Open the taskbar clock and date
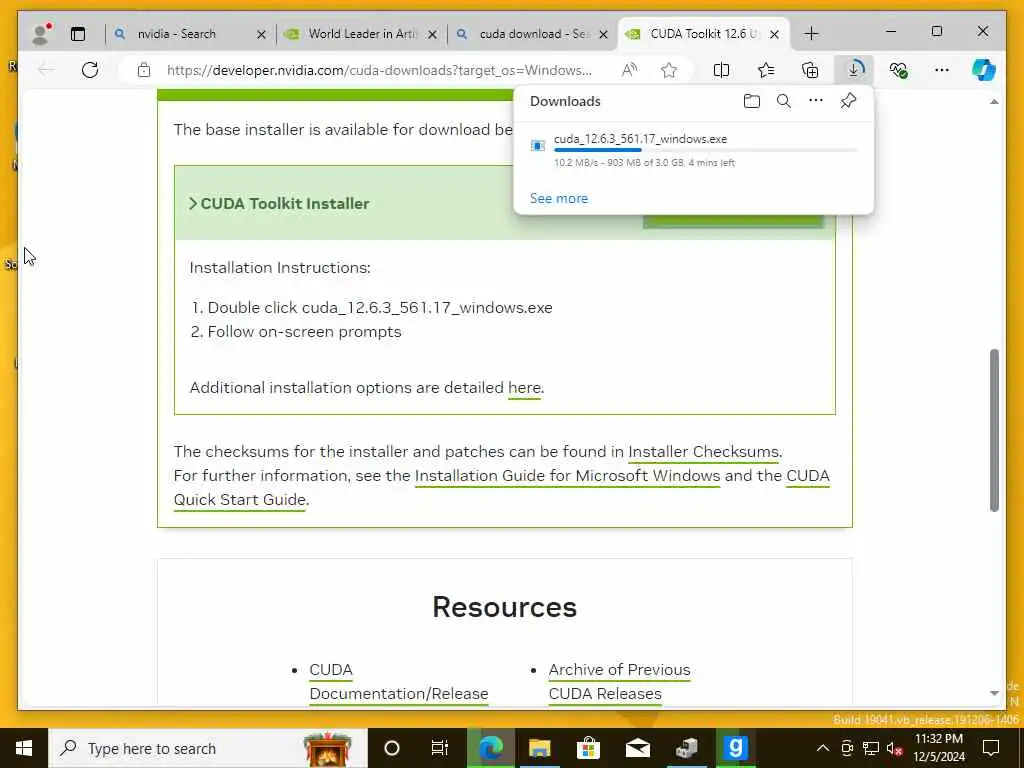 click(938, 748)
